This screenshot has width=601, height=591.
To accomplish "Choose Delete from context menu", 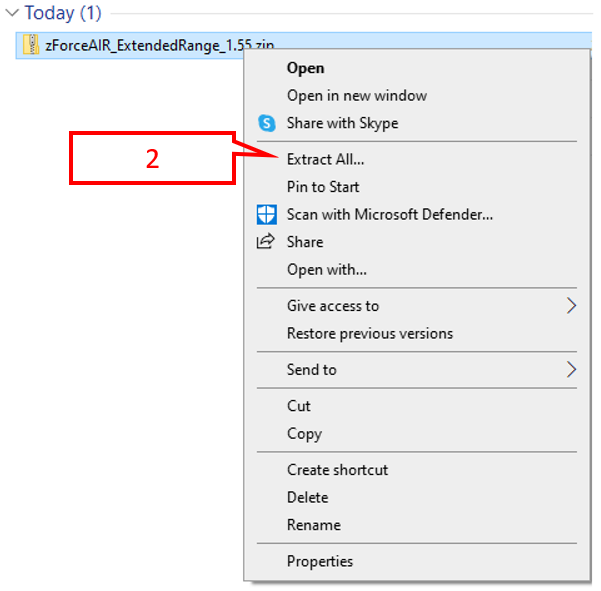I will [x=307, y=497].
